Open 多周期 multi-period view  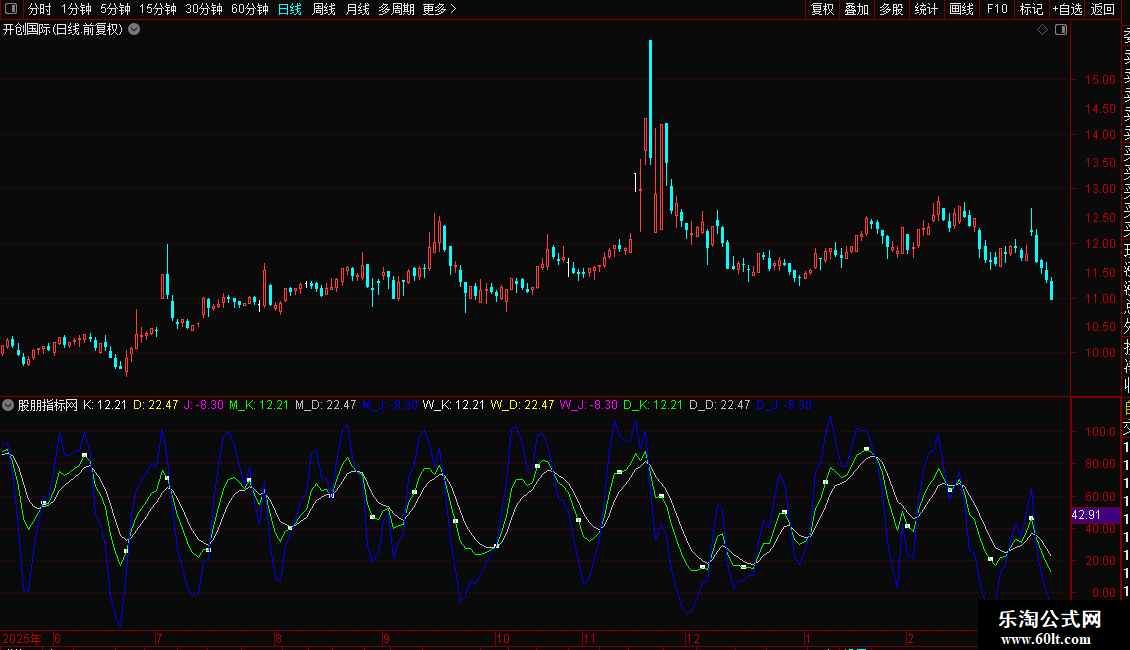(x=396, y=9)
